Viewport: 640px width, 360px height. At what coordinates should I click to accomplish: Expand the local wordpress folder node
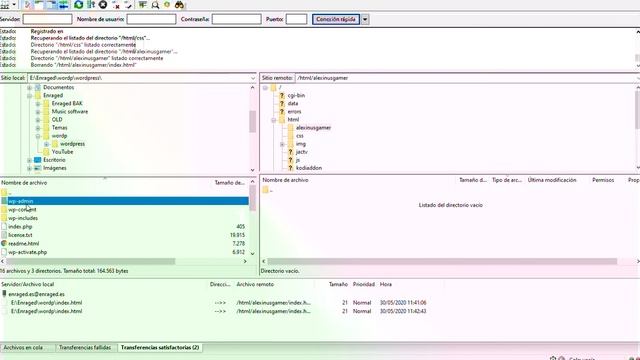click(x=47, y=144)
